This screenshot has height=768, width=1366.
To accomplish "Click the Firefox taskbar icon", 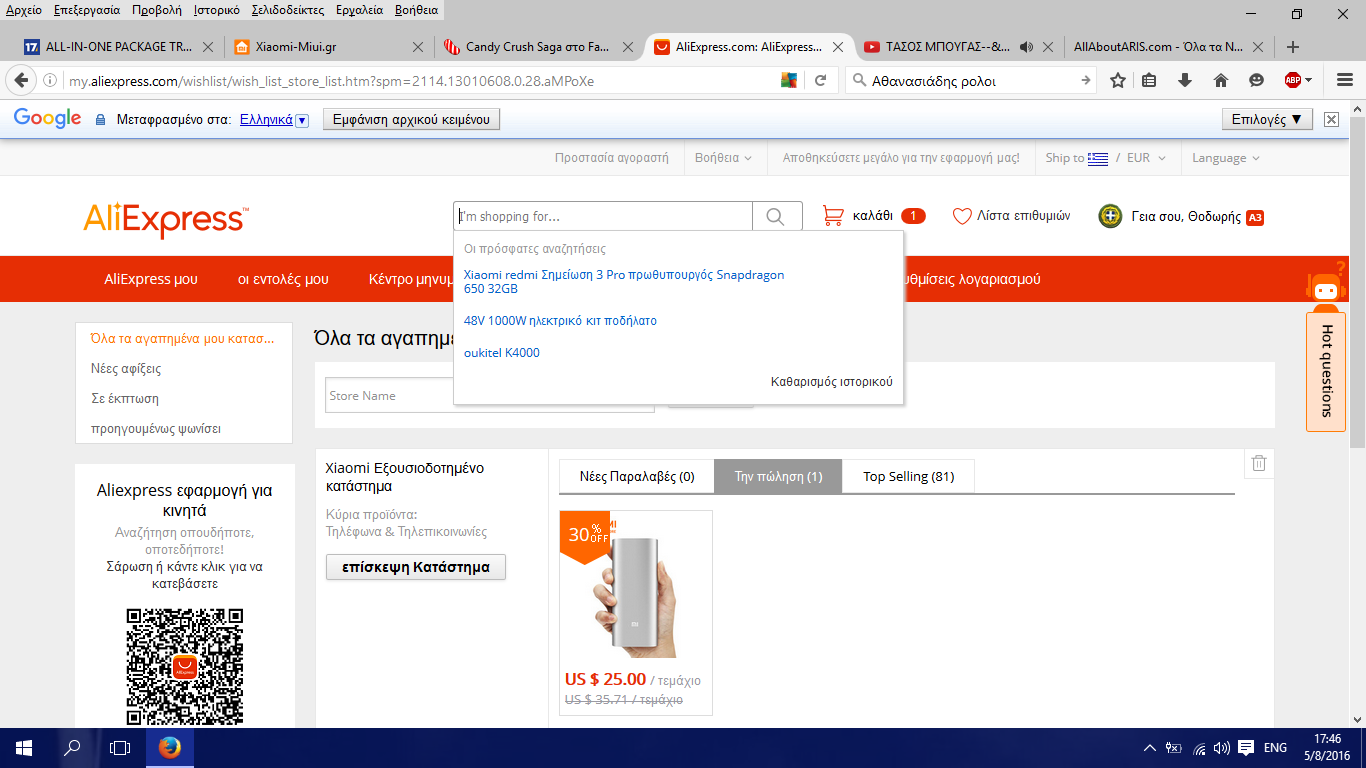I will 170,747.
